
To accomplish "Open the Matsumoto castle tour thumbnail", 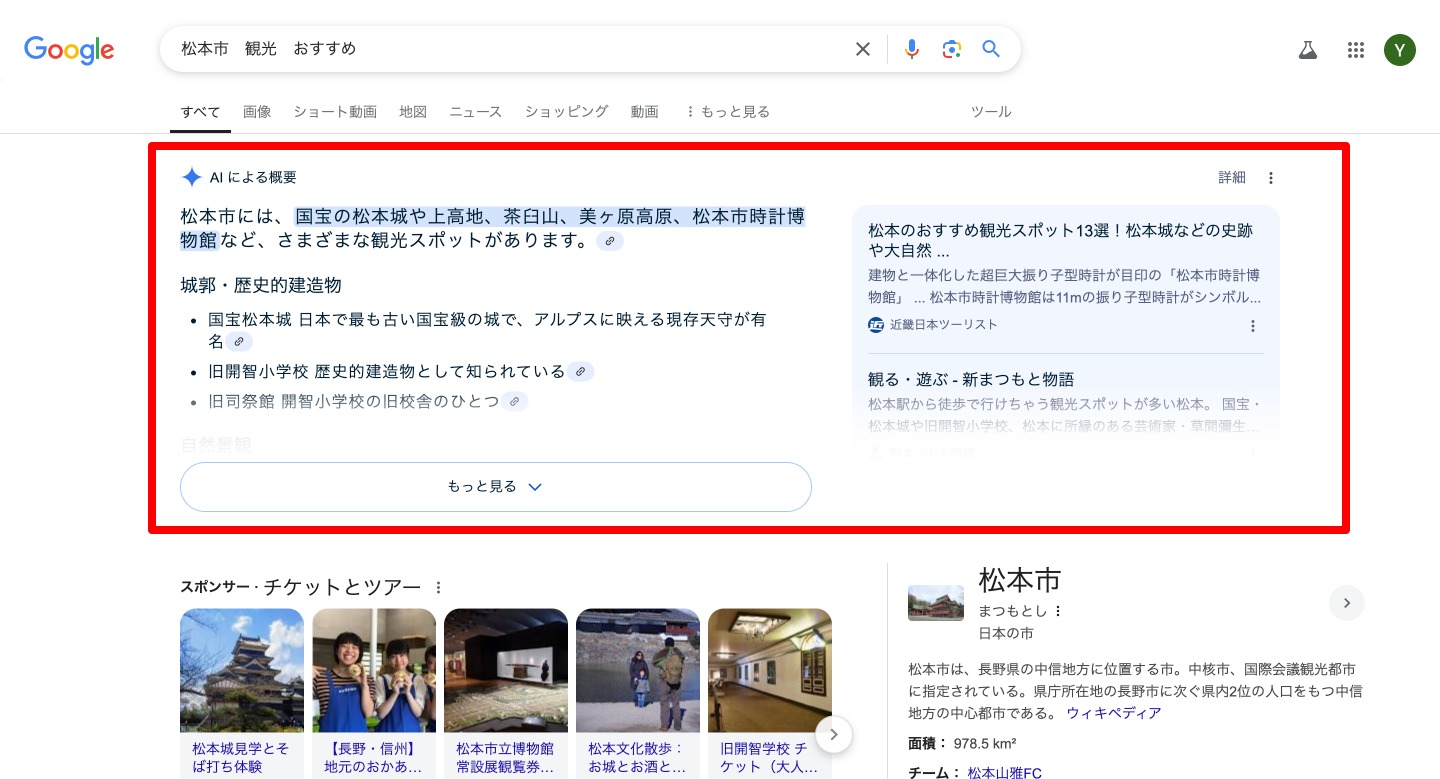I will [x=242, y=671].
